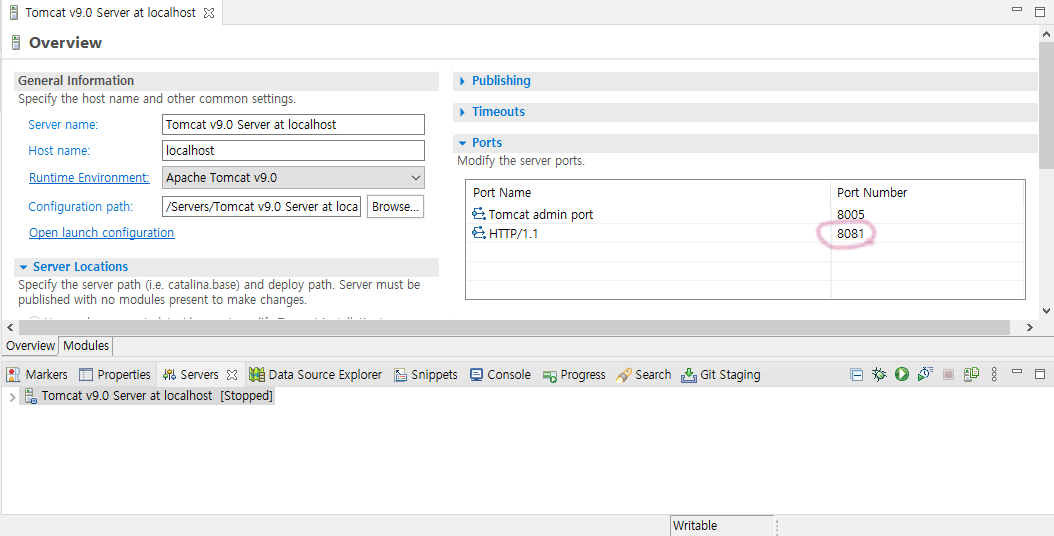Open the Snippets view tab
1054x536 pixels.
(426, 375)
